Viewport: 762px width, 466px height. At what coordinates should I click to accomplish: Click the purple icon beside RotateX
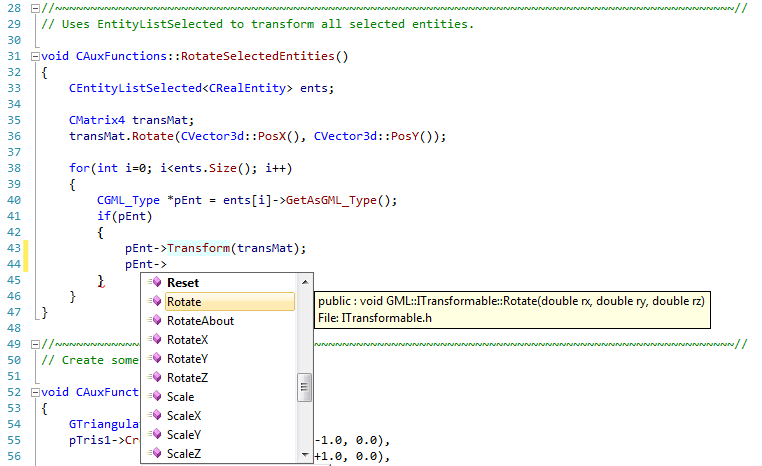click(155, 340)
